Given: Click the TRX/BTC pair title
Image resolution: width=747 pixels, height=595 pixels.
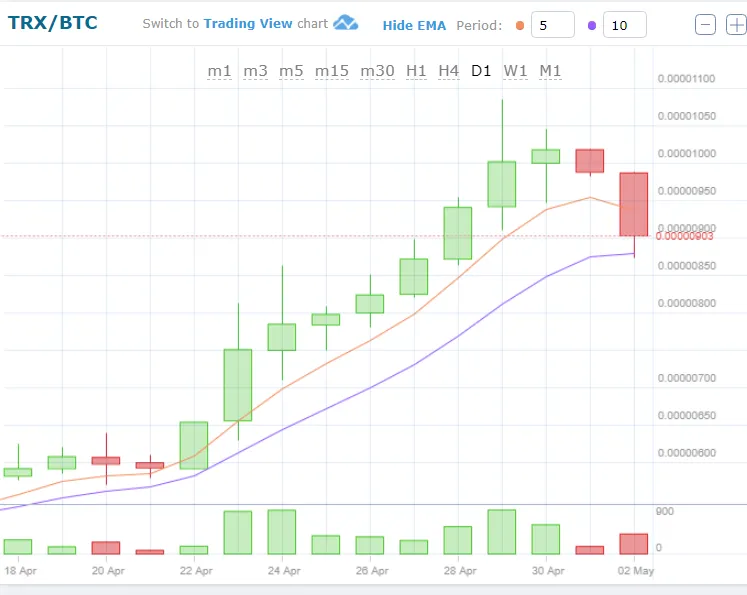Looking at the screenshot, I should (x=52, y=22).
